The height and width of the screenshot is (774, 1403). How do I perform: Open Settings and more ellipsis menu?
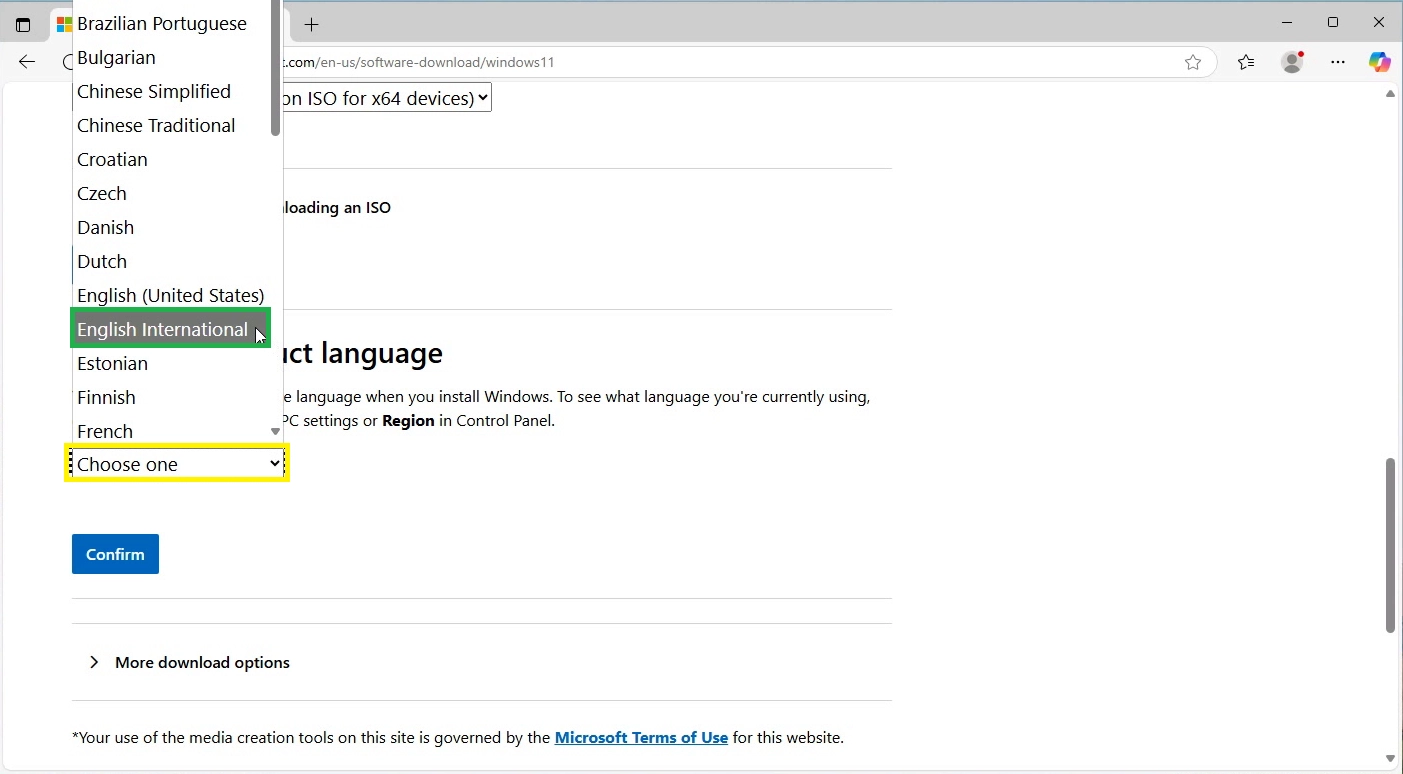click(1338, 62)
